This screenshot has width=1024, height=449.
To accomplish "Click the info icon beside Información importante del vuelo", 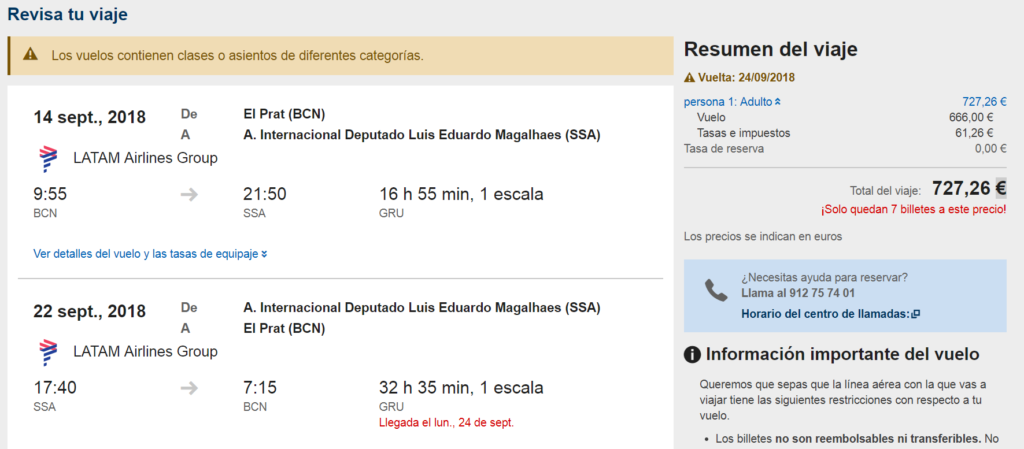I will 692,355.
